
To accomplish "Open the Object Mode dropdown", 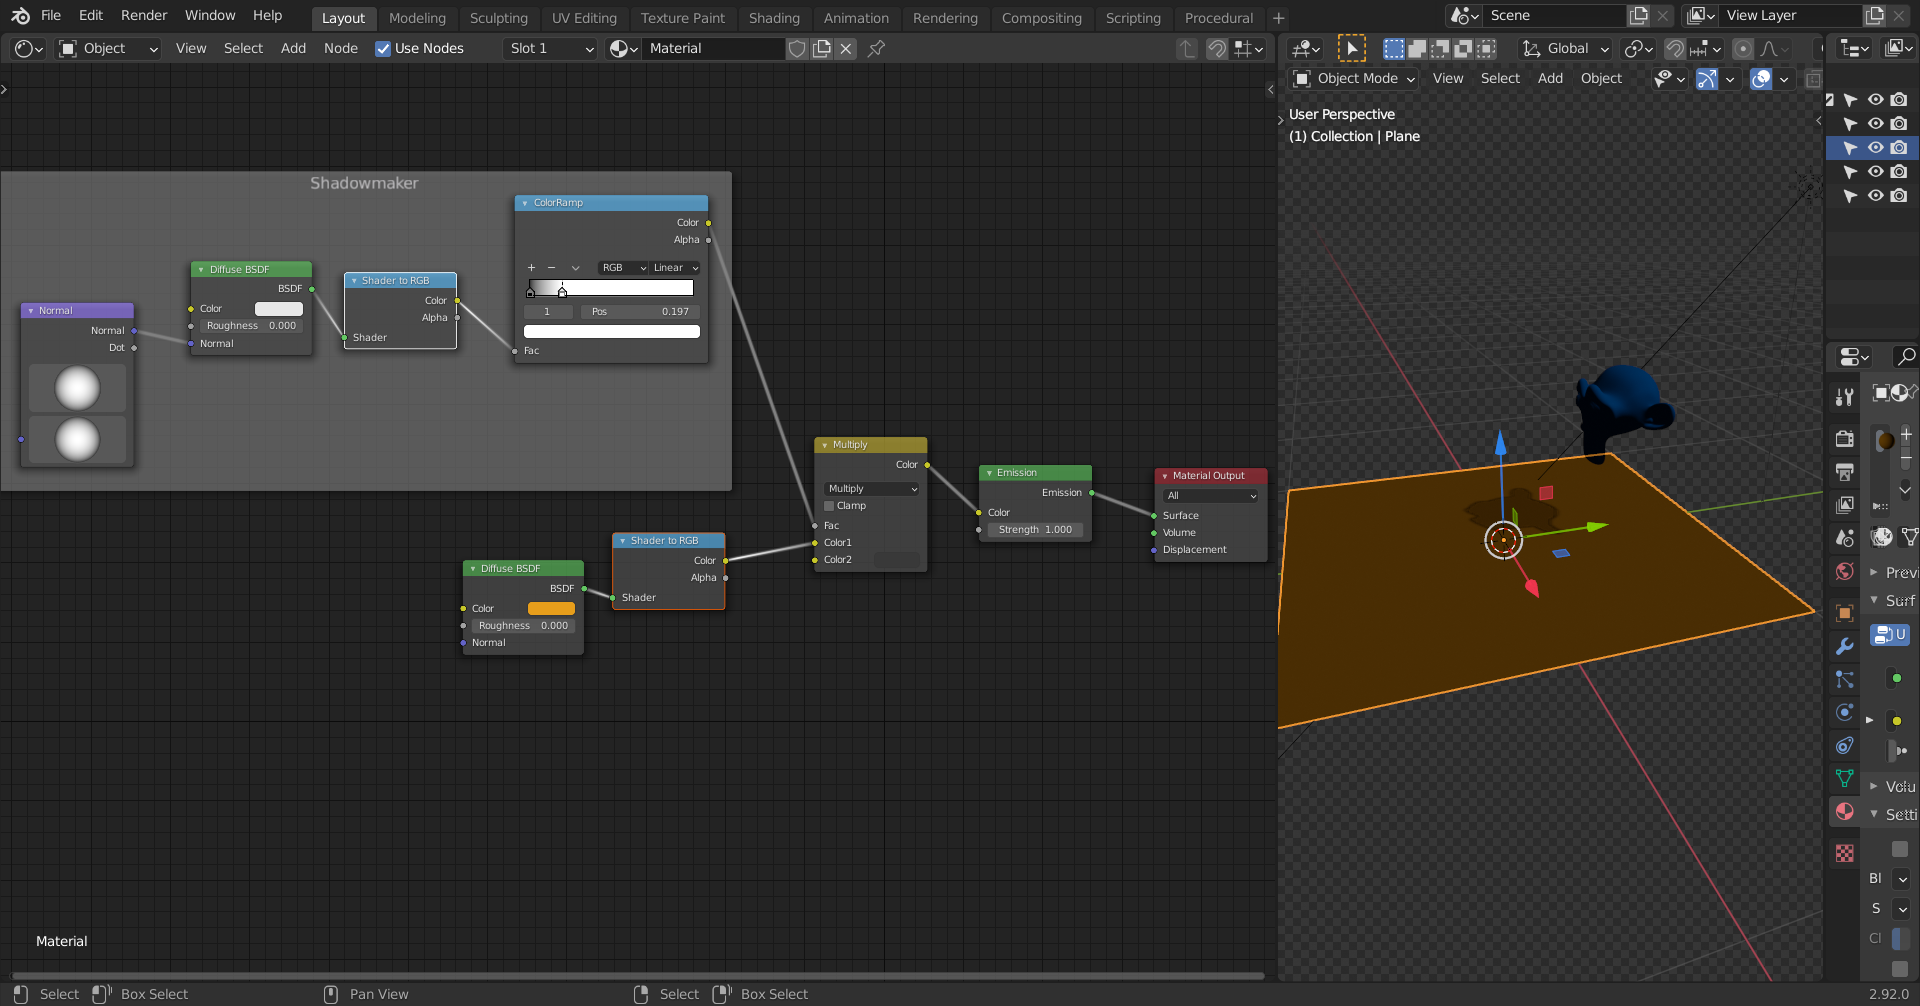I will pyautogui.click(x=1355, y=79).
